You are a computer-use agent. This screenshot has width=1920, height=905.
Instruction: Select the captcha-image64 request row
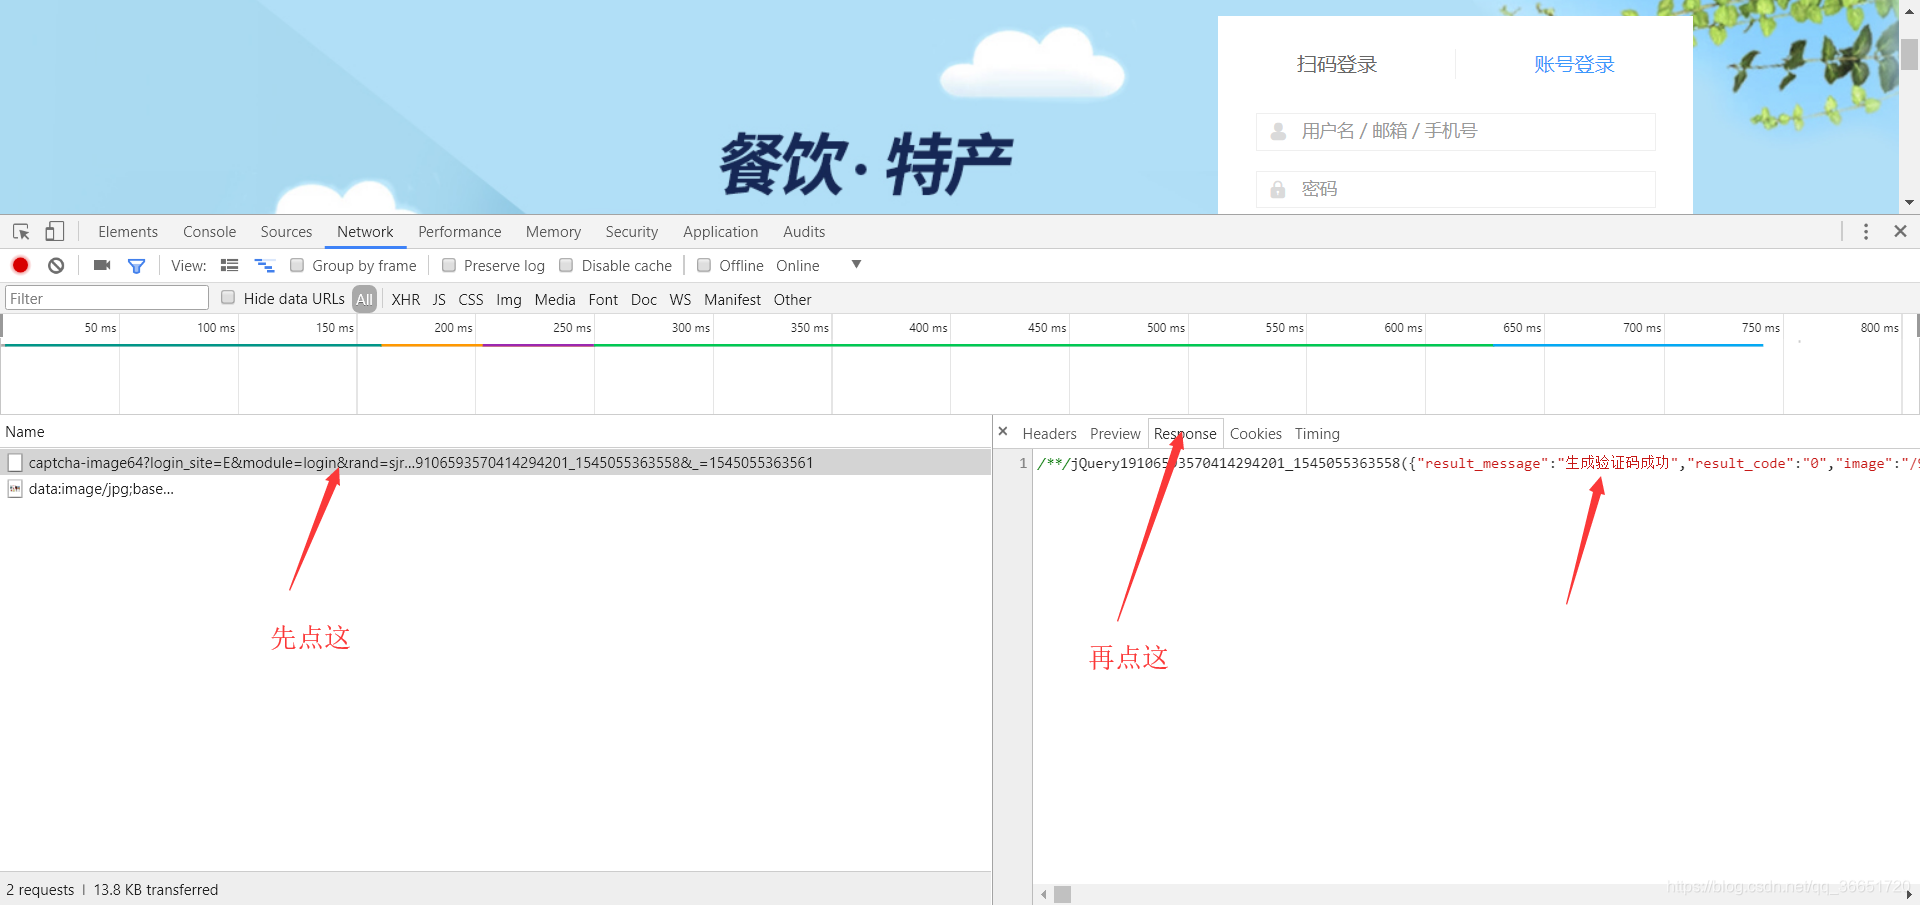[496, 462]
